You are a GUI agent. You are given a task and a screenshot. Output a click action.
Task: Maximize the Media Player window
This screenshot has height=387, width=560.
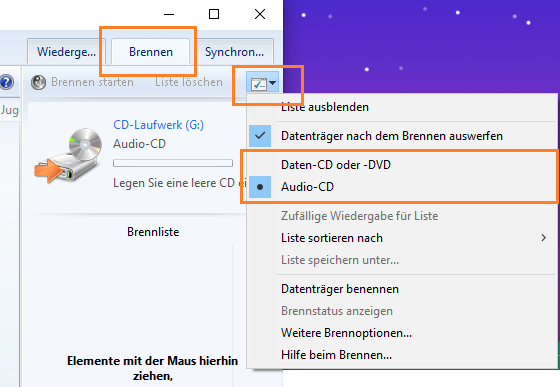pos(214,14)
